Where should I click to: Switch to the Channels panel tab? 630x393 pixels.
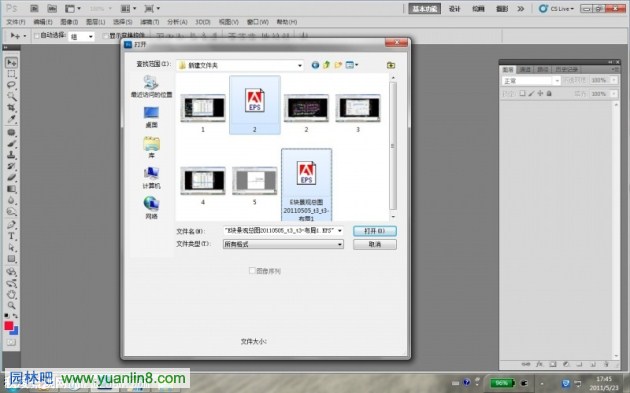[525, 70]
